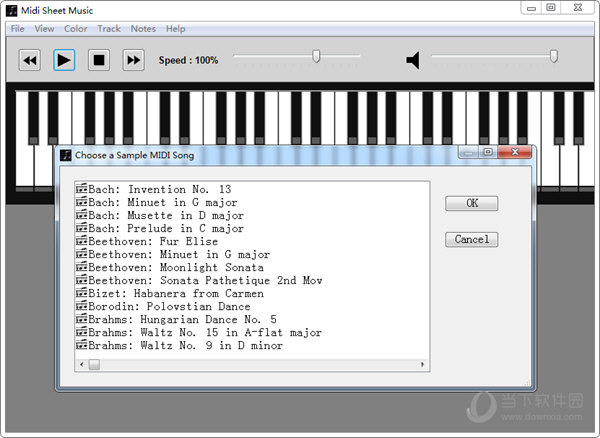
Task: Start playback with the Play button
Action: (64, 60)
